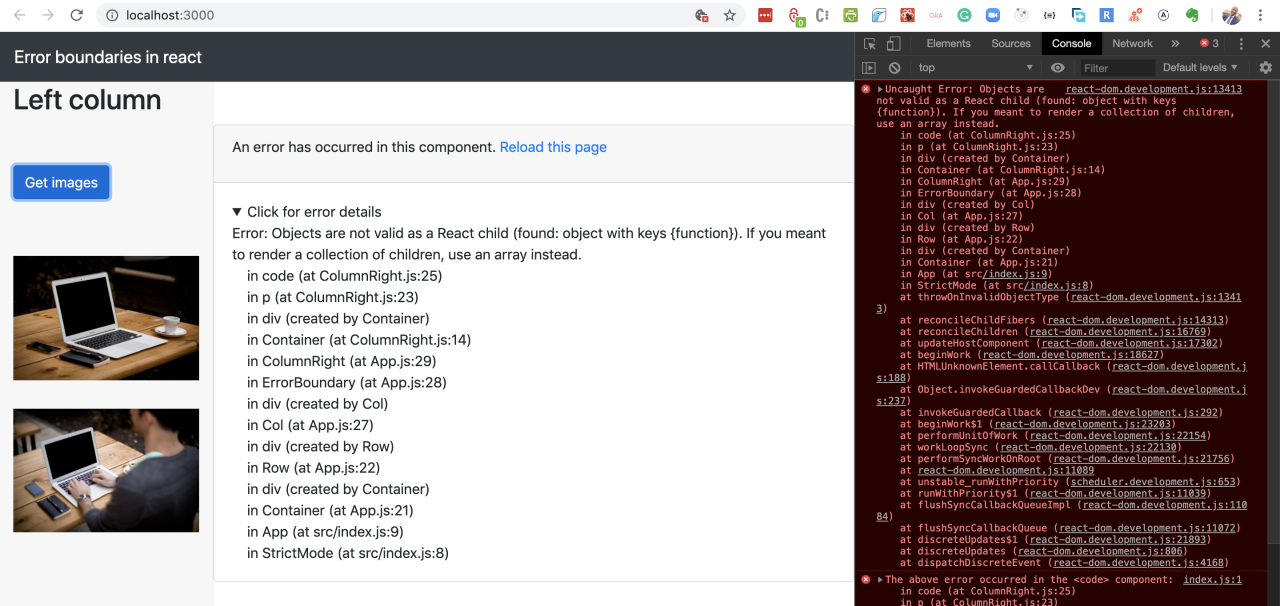Screen dimensions: 1280x606
Task: Switch to the Network tab
Action: pyautogui.click(x=1132, y=44)
